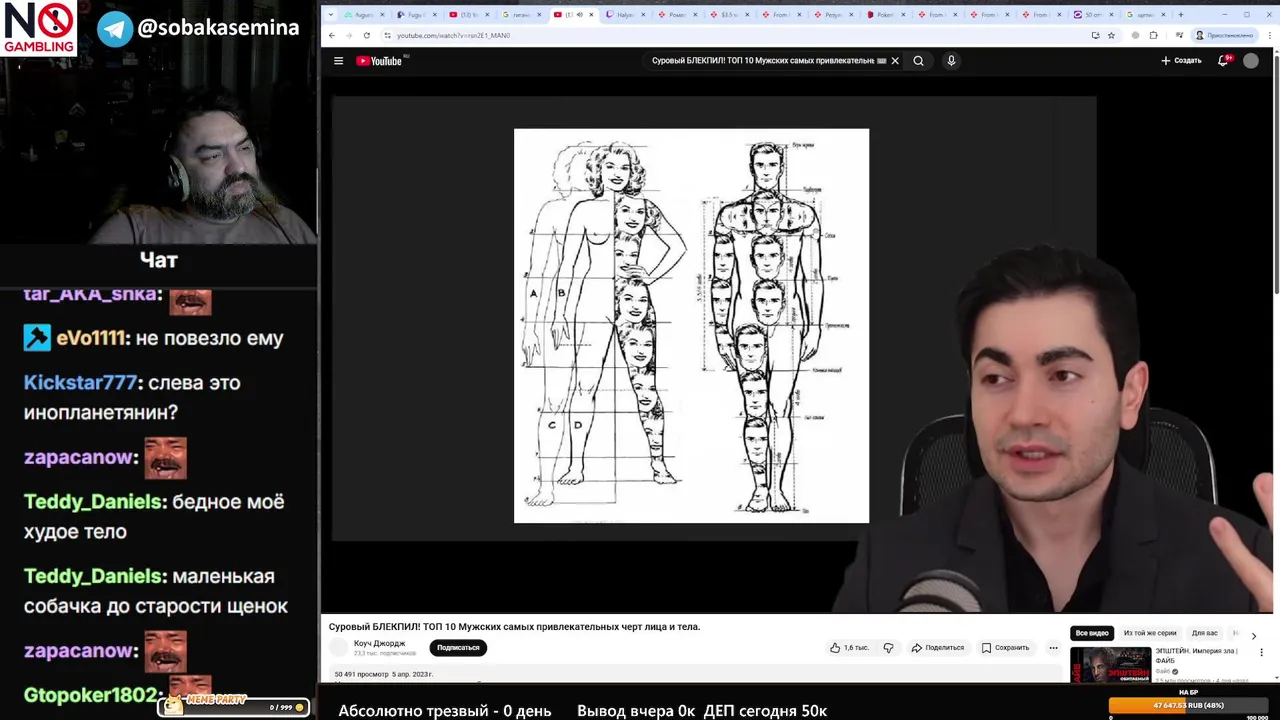Show next filter chips with arrow

pyautogui.click(x=1254, y=636)
